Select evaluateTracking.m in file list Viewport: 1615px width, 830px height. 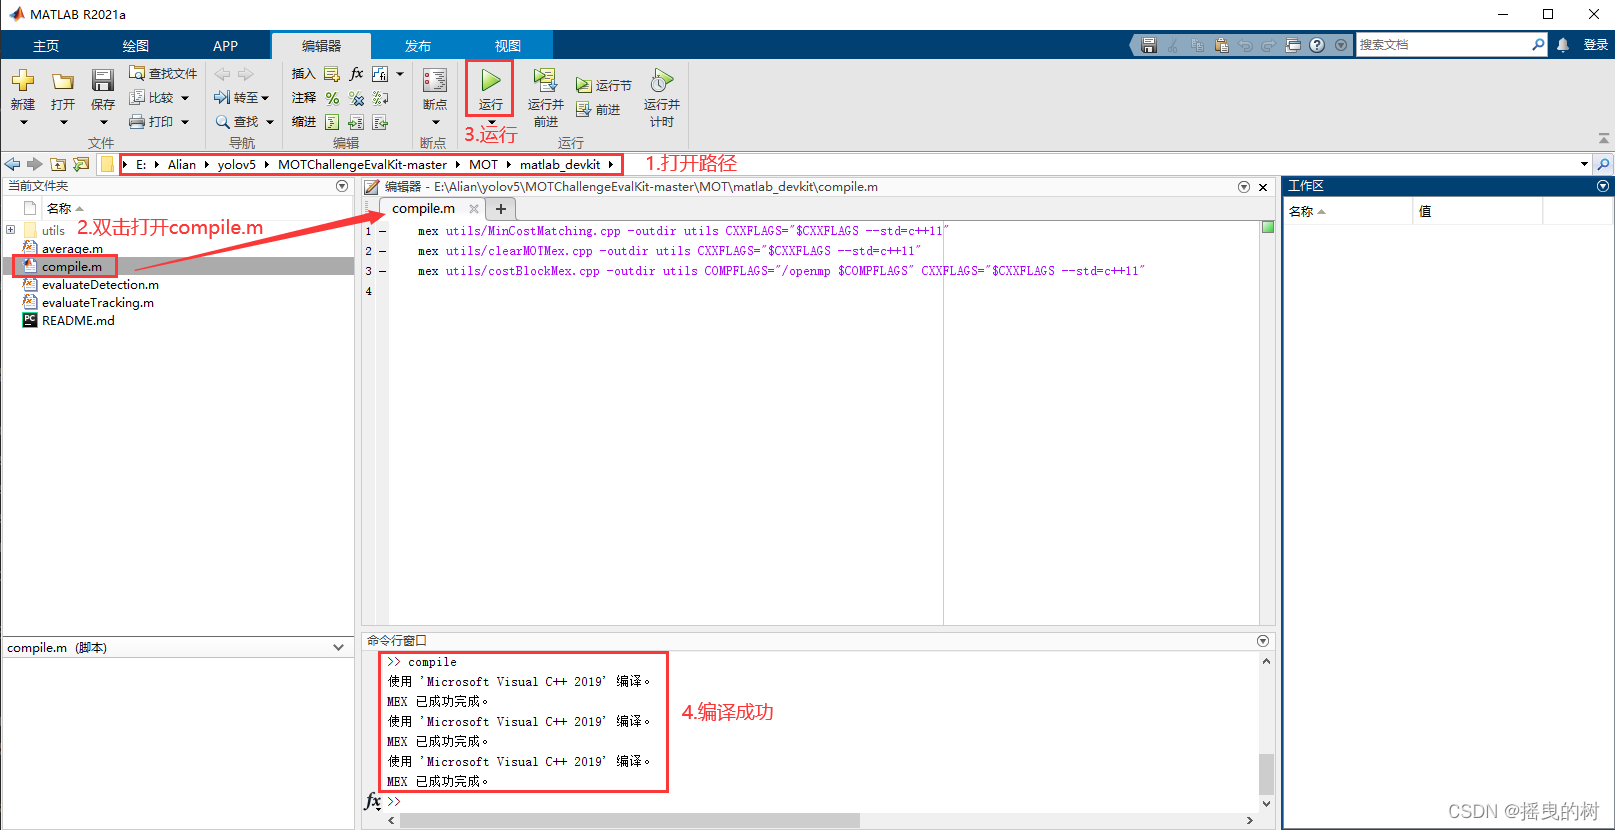tap(98, 303)
